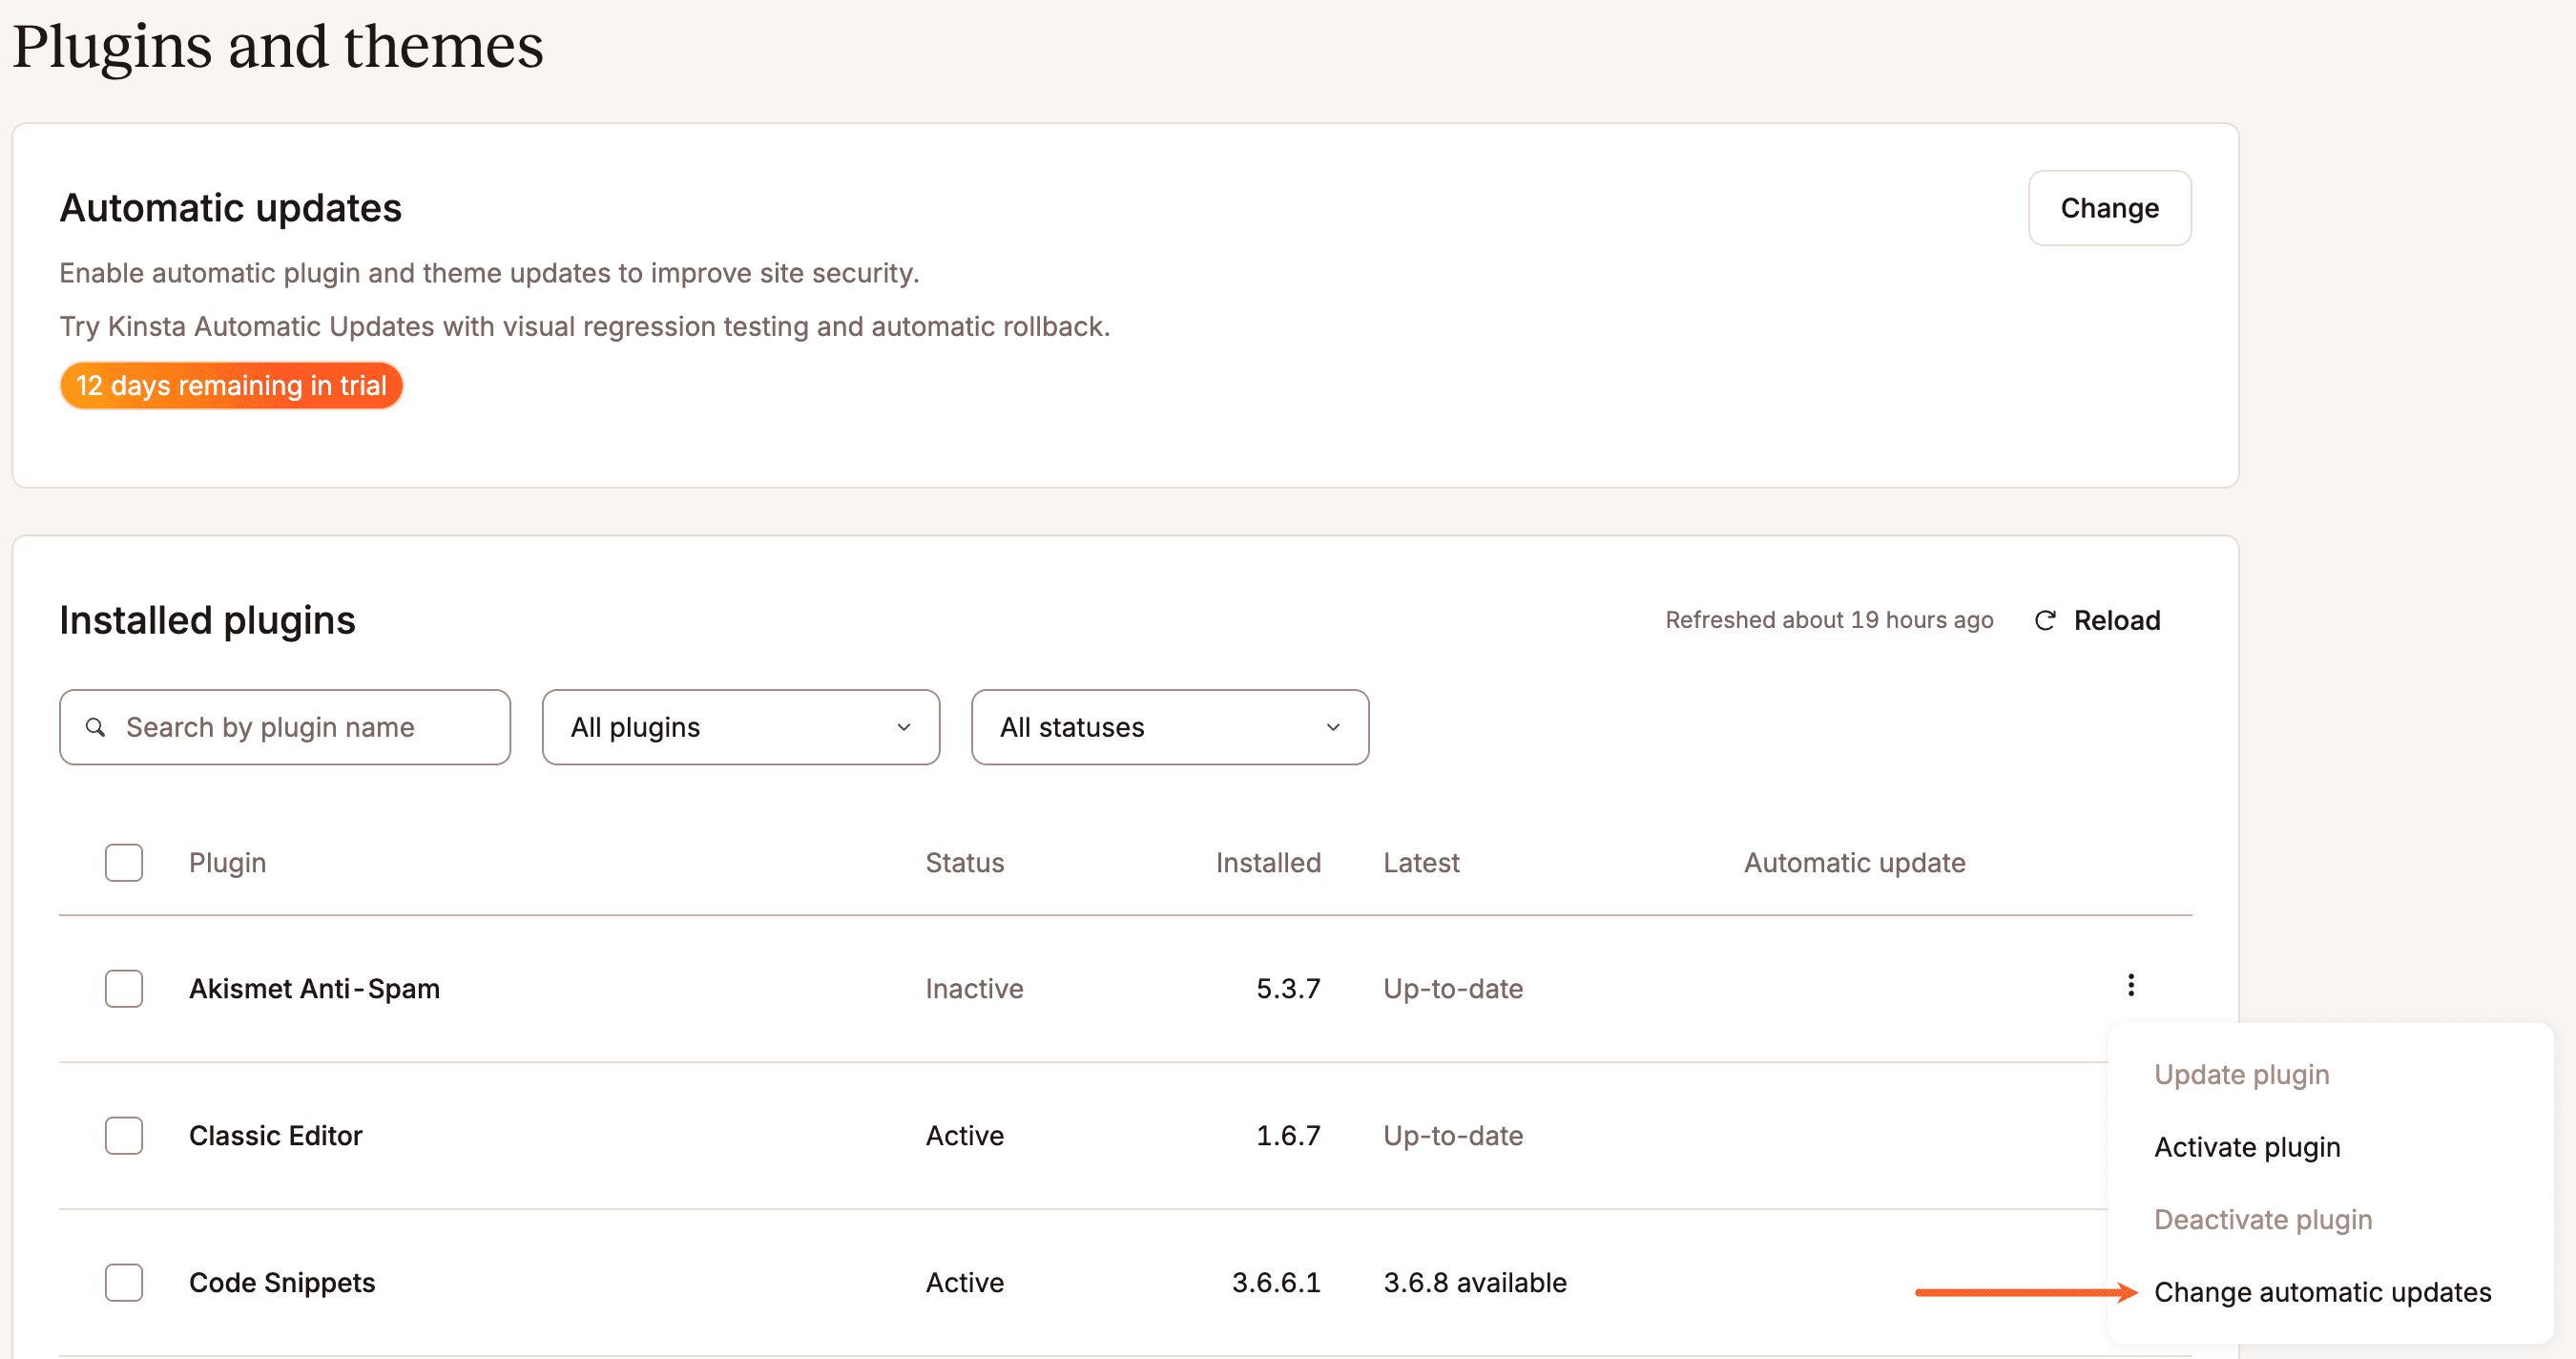Choose Deactivate plugin from the menu
2576x1359 pixels.
pos(2263,1219)
